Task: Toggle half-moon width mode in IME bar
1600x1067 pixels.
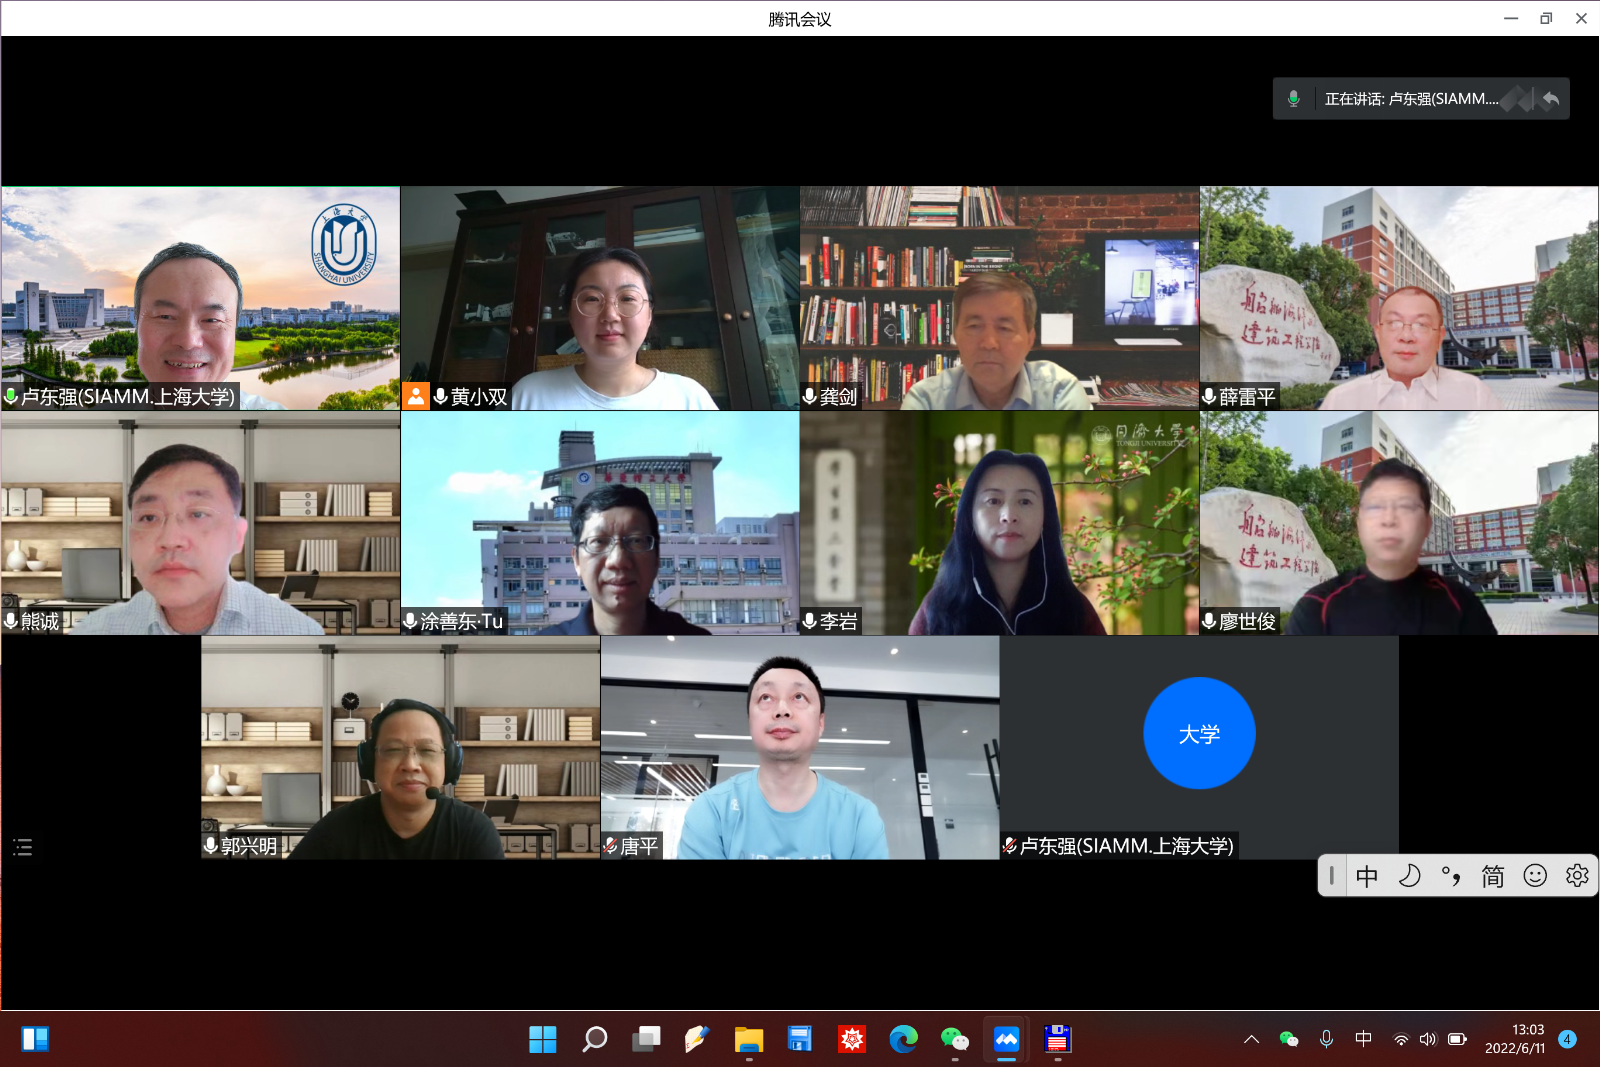Action: pos(1409,876)
